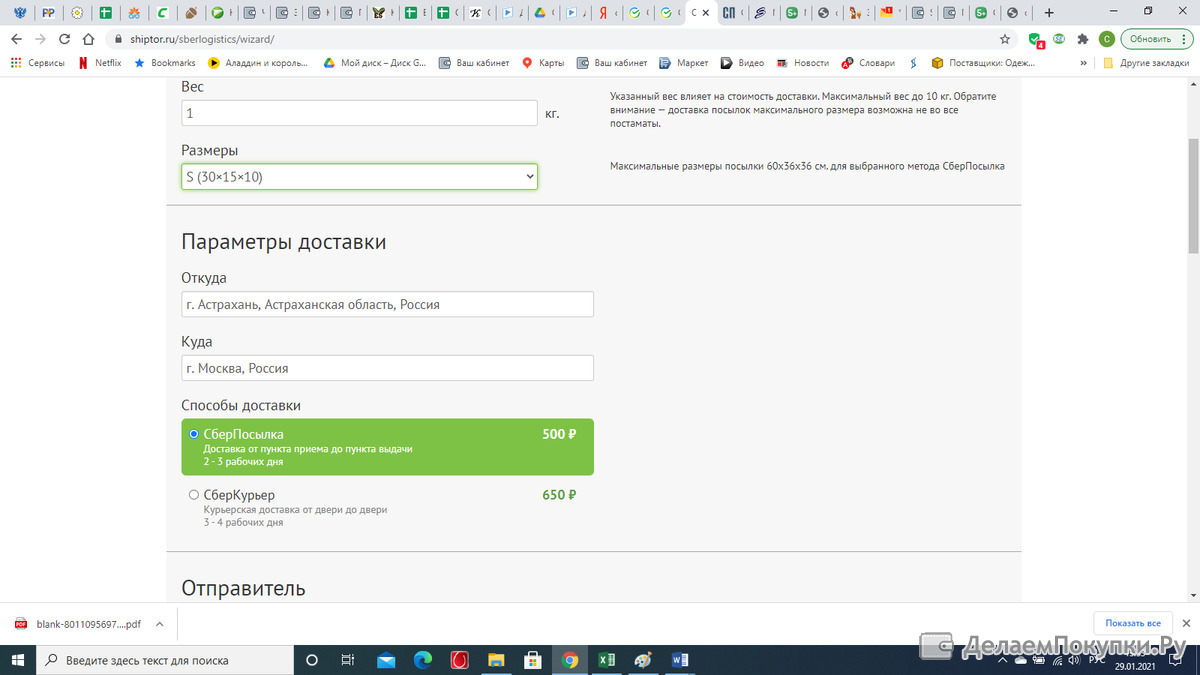The width and height of the screenshot is (1200, 675).
Task: Open the Словари bookmark
Action: 868,62
